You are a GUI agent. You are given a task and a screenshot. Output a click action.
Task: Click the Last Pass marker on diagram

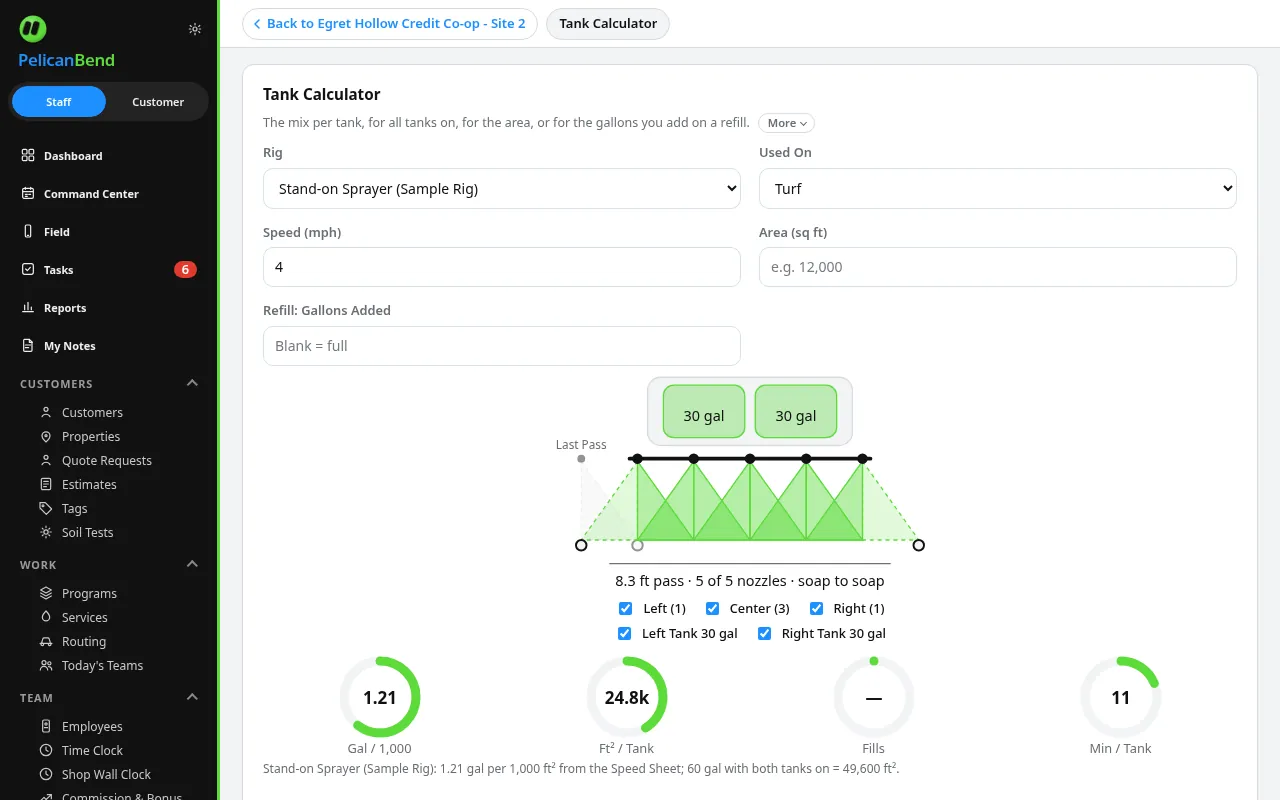tap(581, 459)
